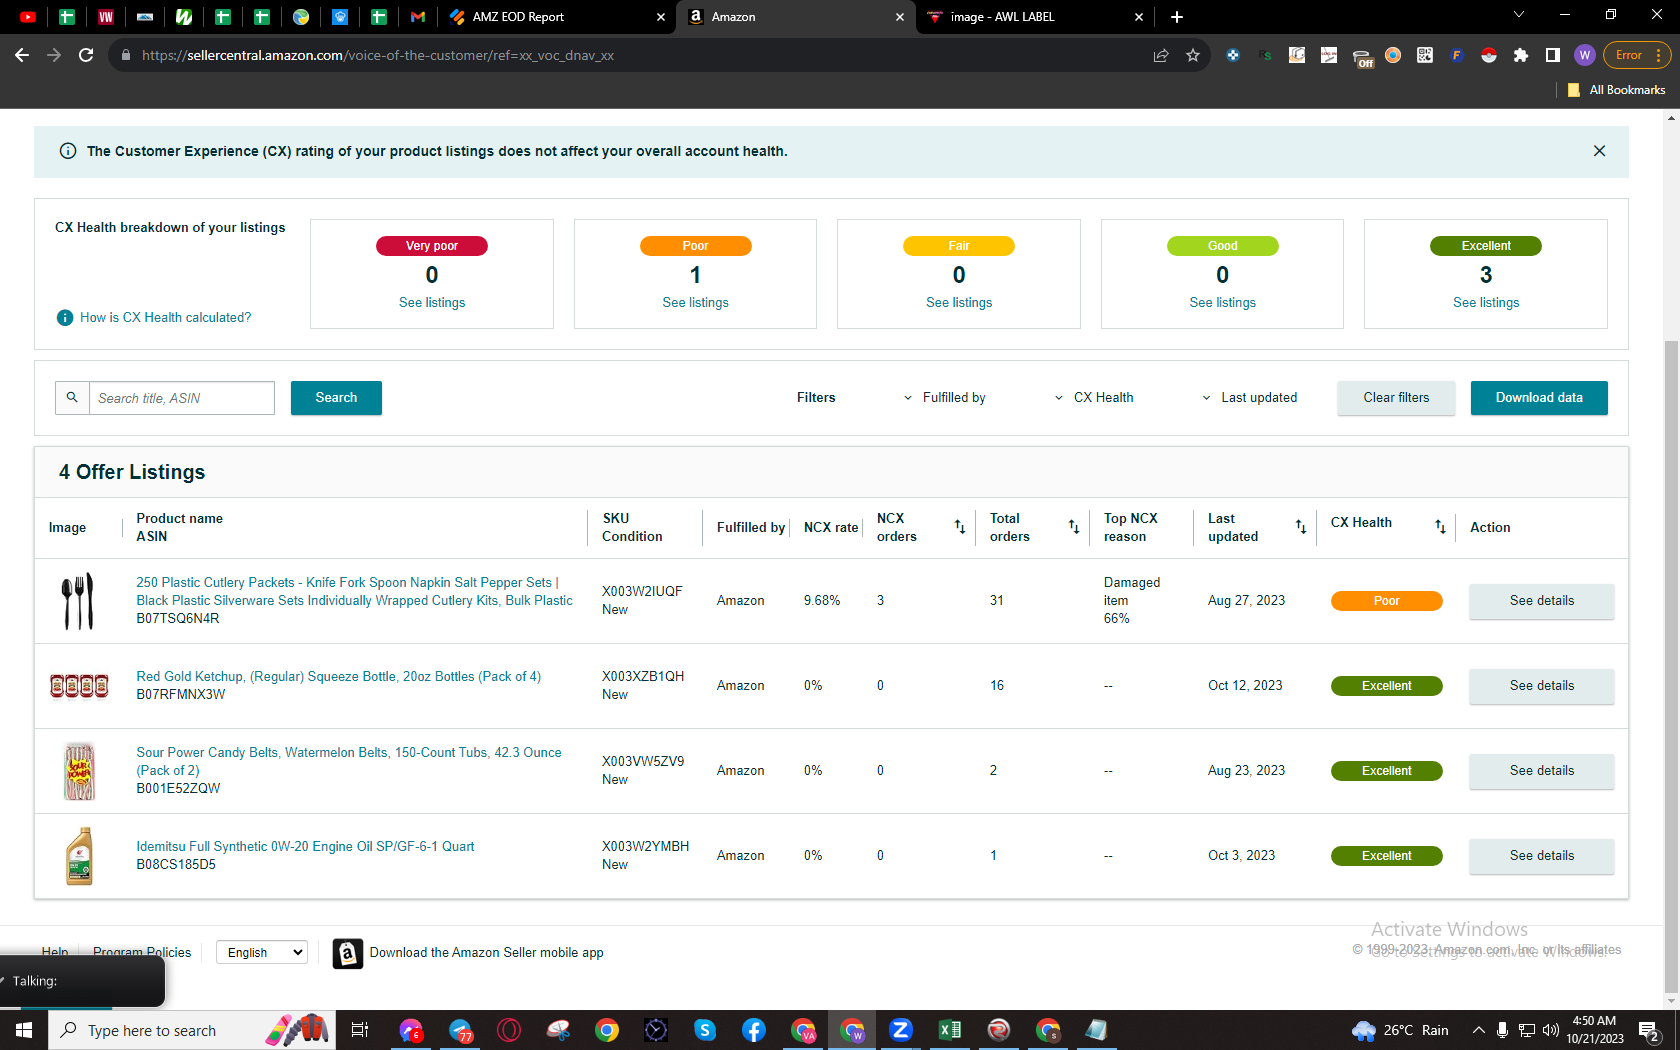
Task: Open the info icon next to CX Health calculated
Action: tap(65, 318)
